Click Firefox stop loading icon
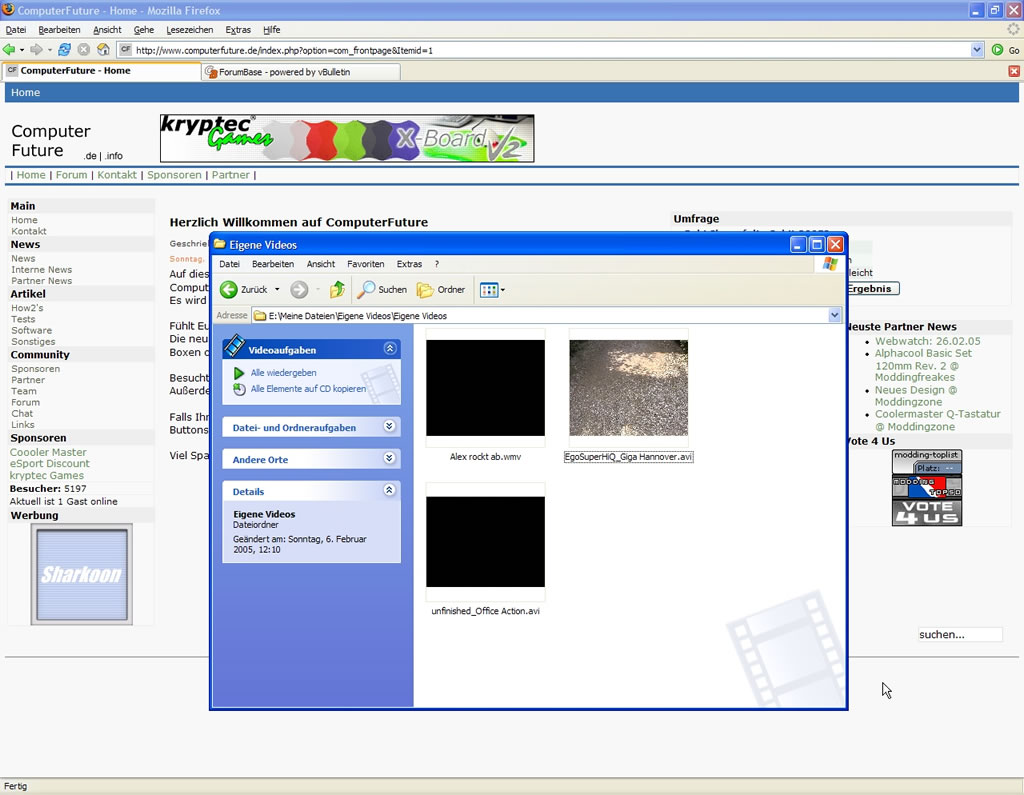The height and width of the screenshot is (795, 1024). point(84,50)
